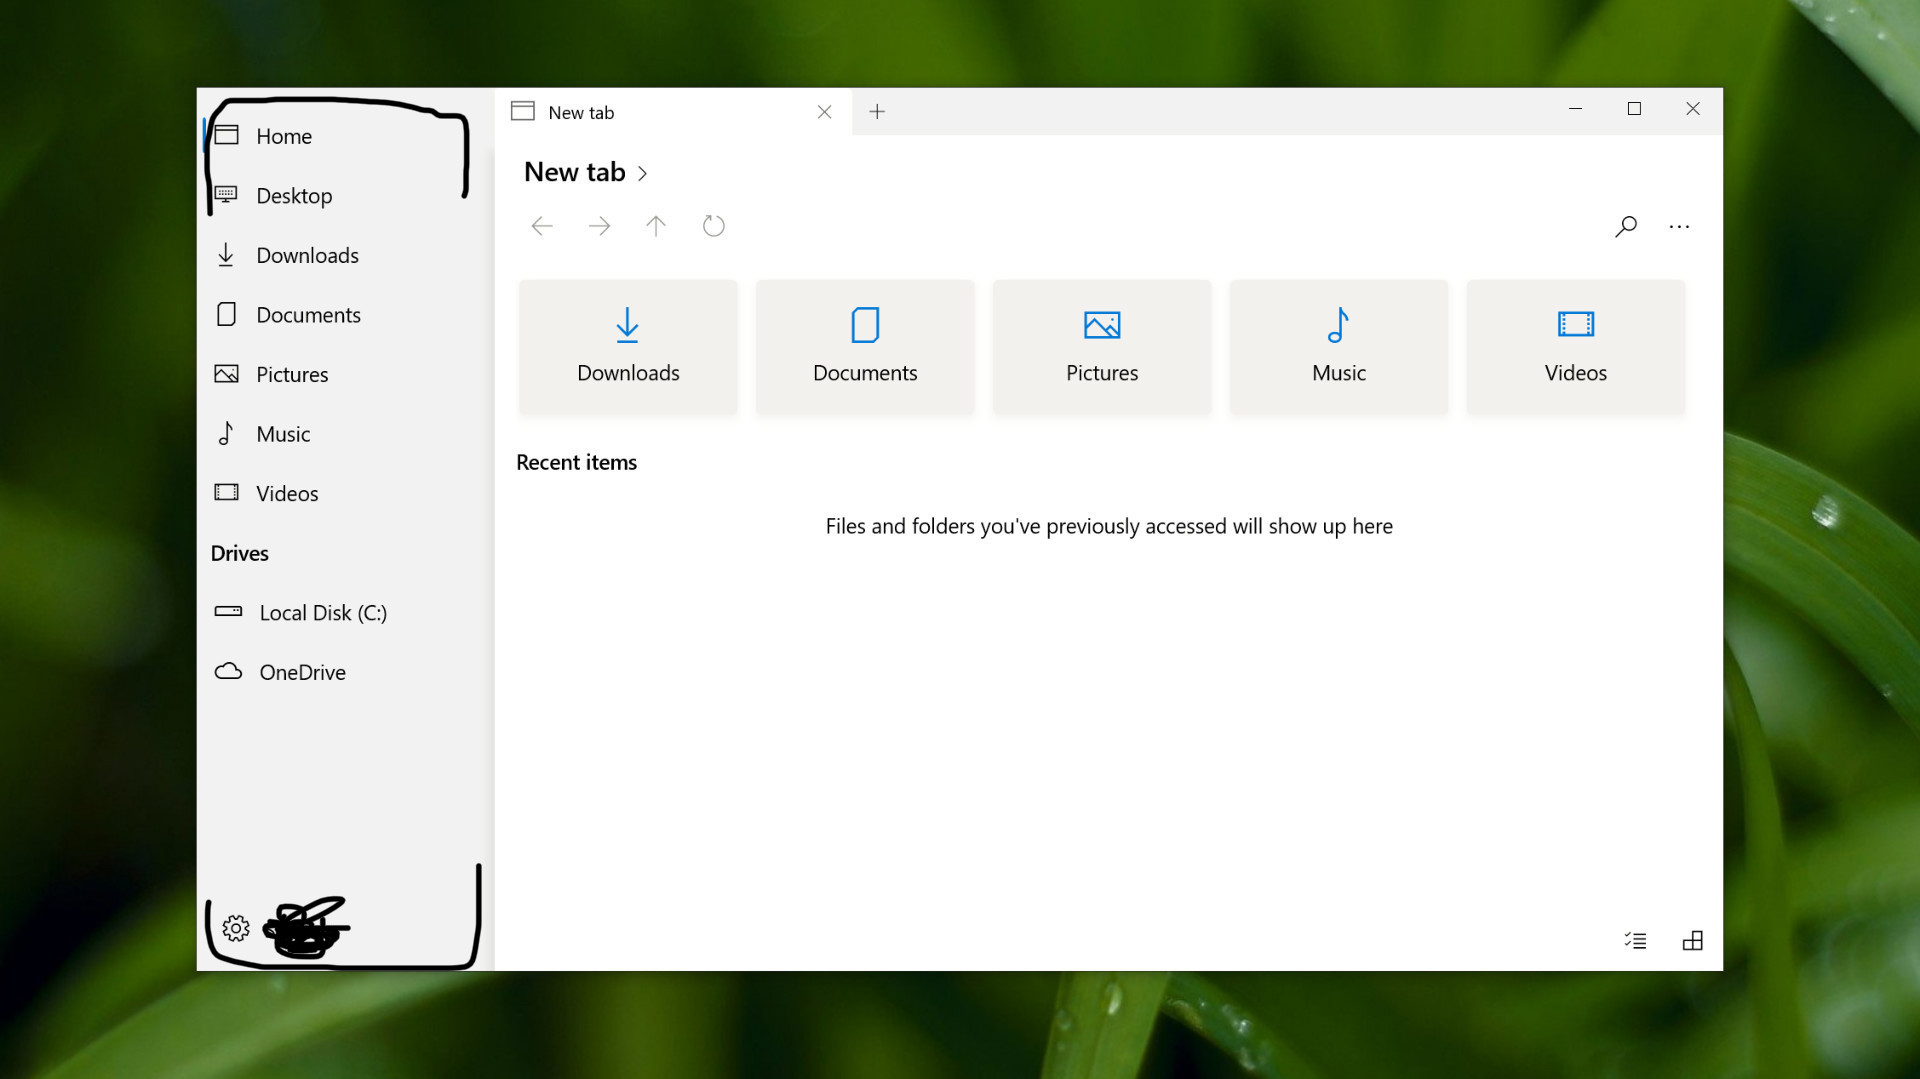Open the Music quick access card
This screenshot has height=1079, width=1920.
click(x=1338, y=347)
